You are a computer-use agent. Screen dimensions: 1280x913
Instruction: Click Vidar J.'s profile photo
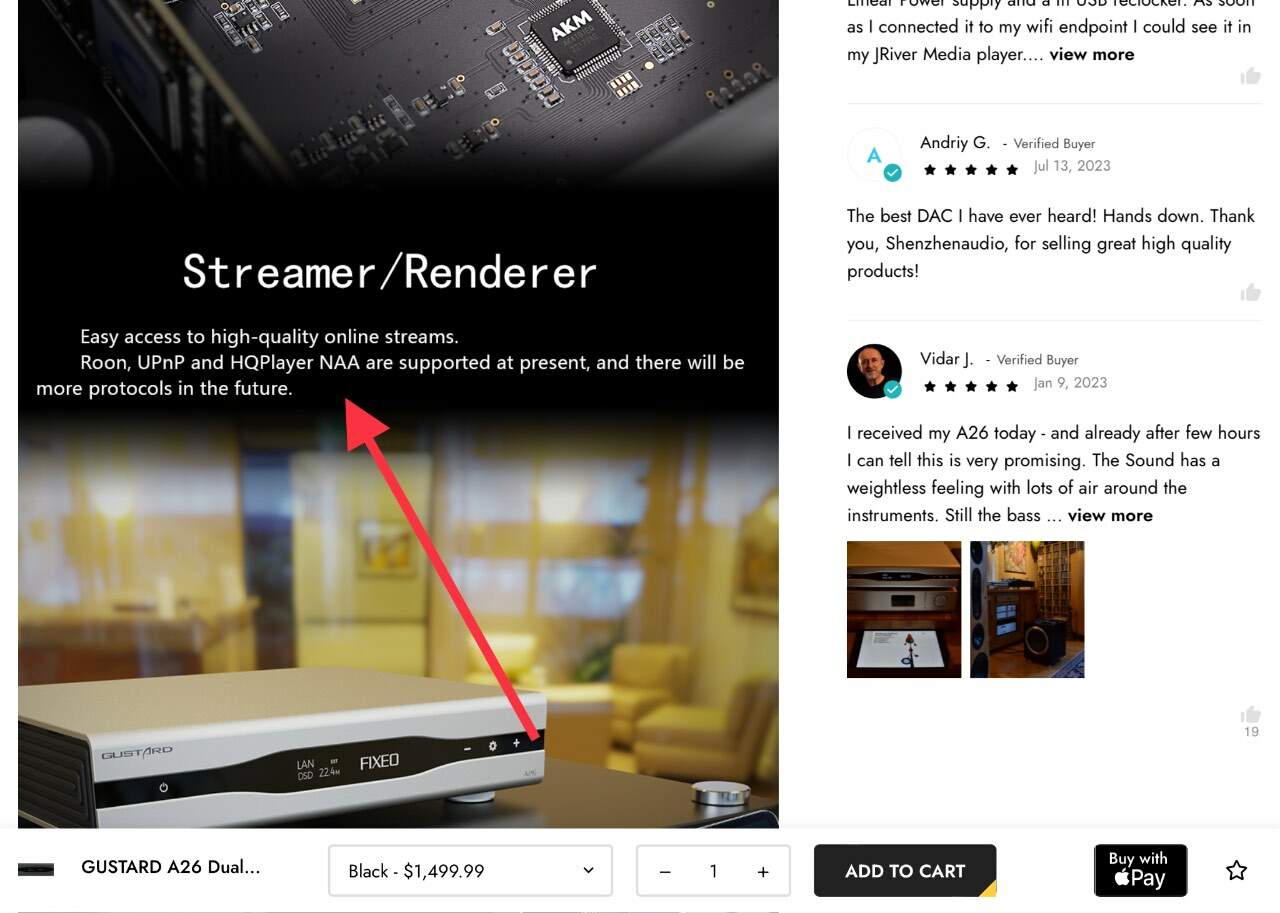tap(874, 371)
